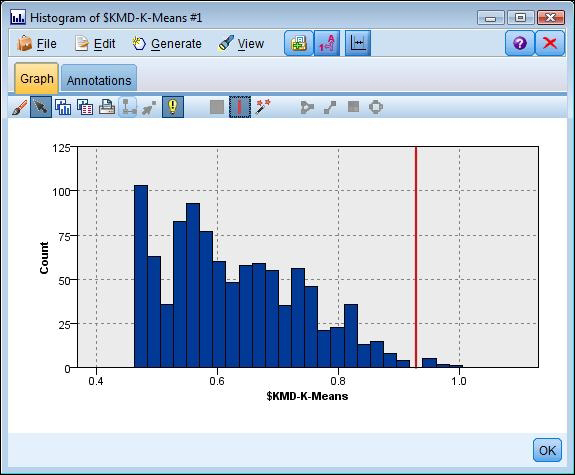Print the histogram using printer icon
The image size is (575, 475).
(x=107, y=107)
